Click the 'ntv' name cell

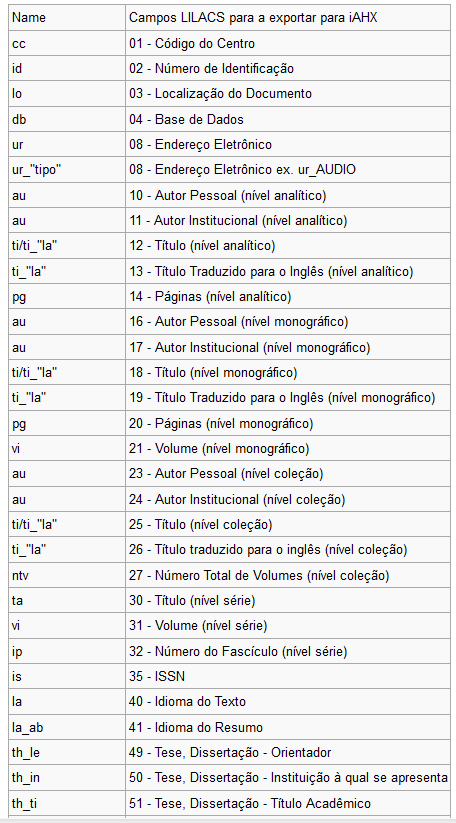[67, 576]
